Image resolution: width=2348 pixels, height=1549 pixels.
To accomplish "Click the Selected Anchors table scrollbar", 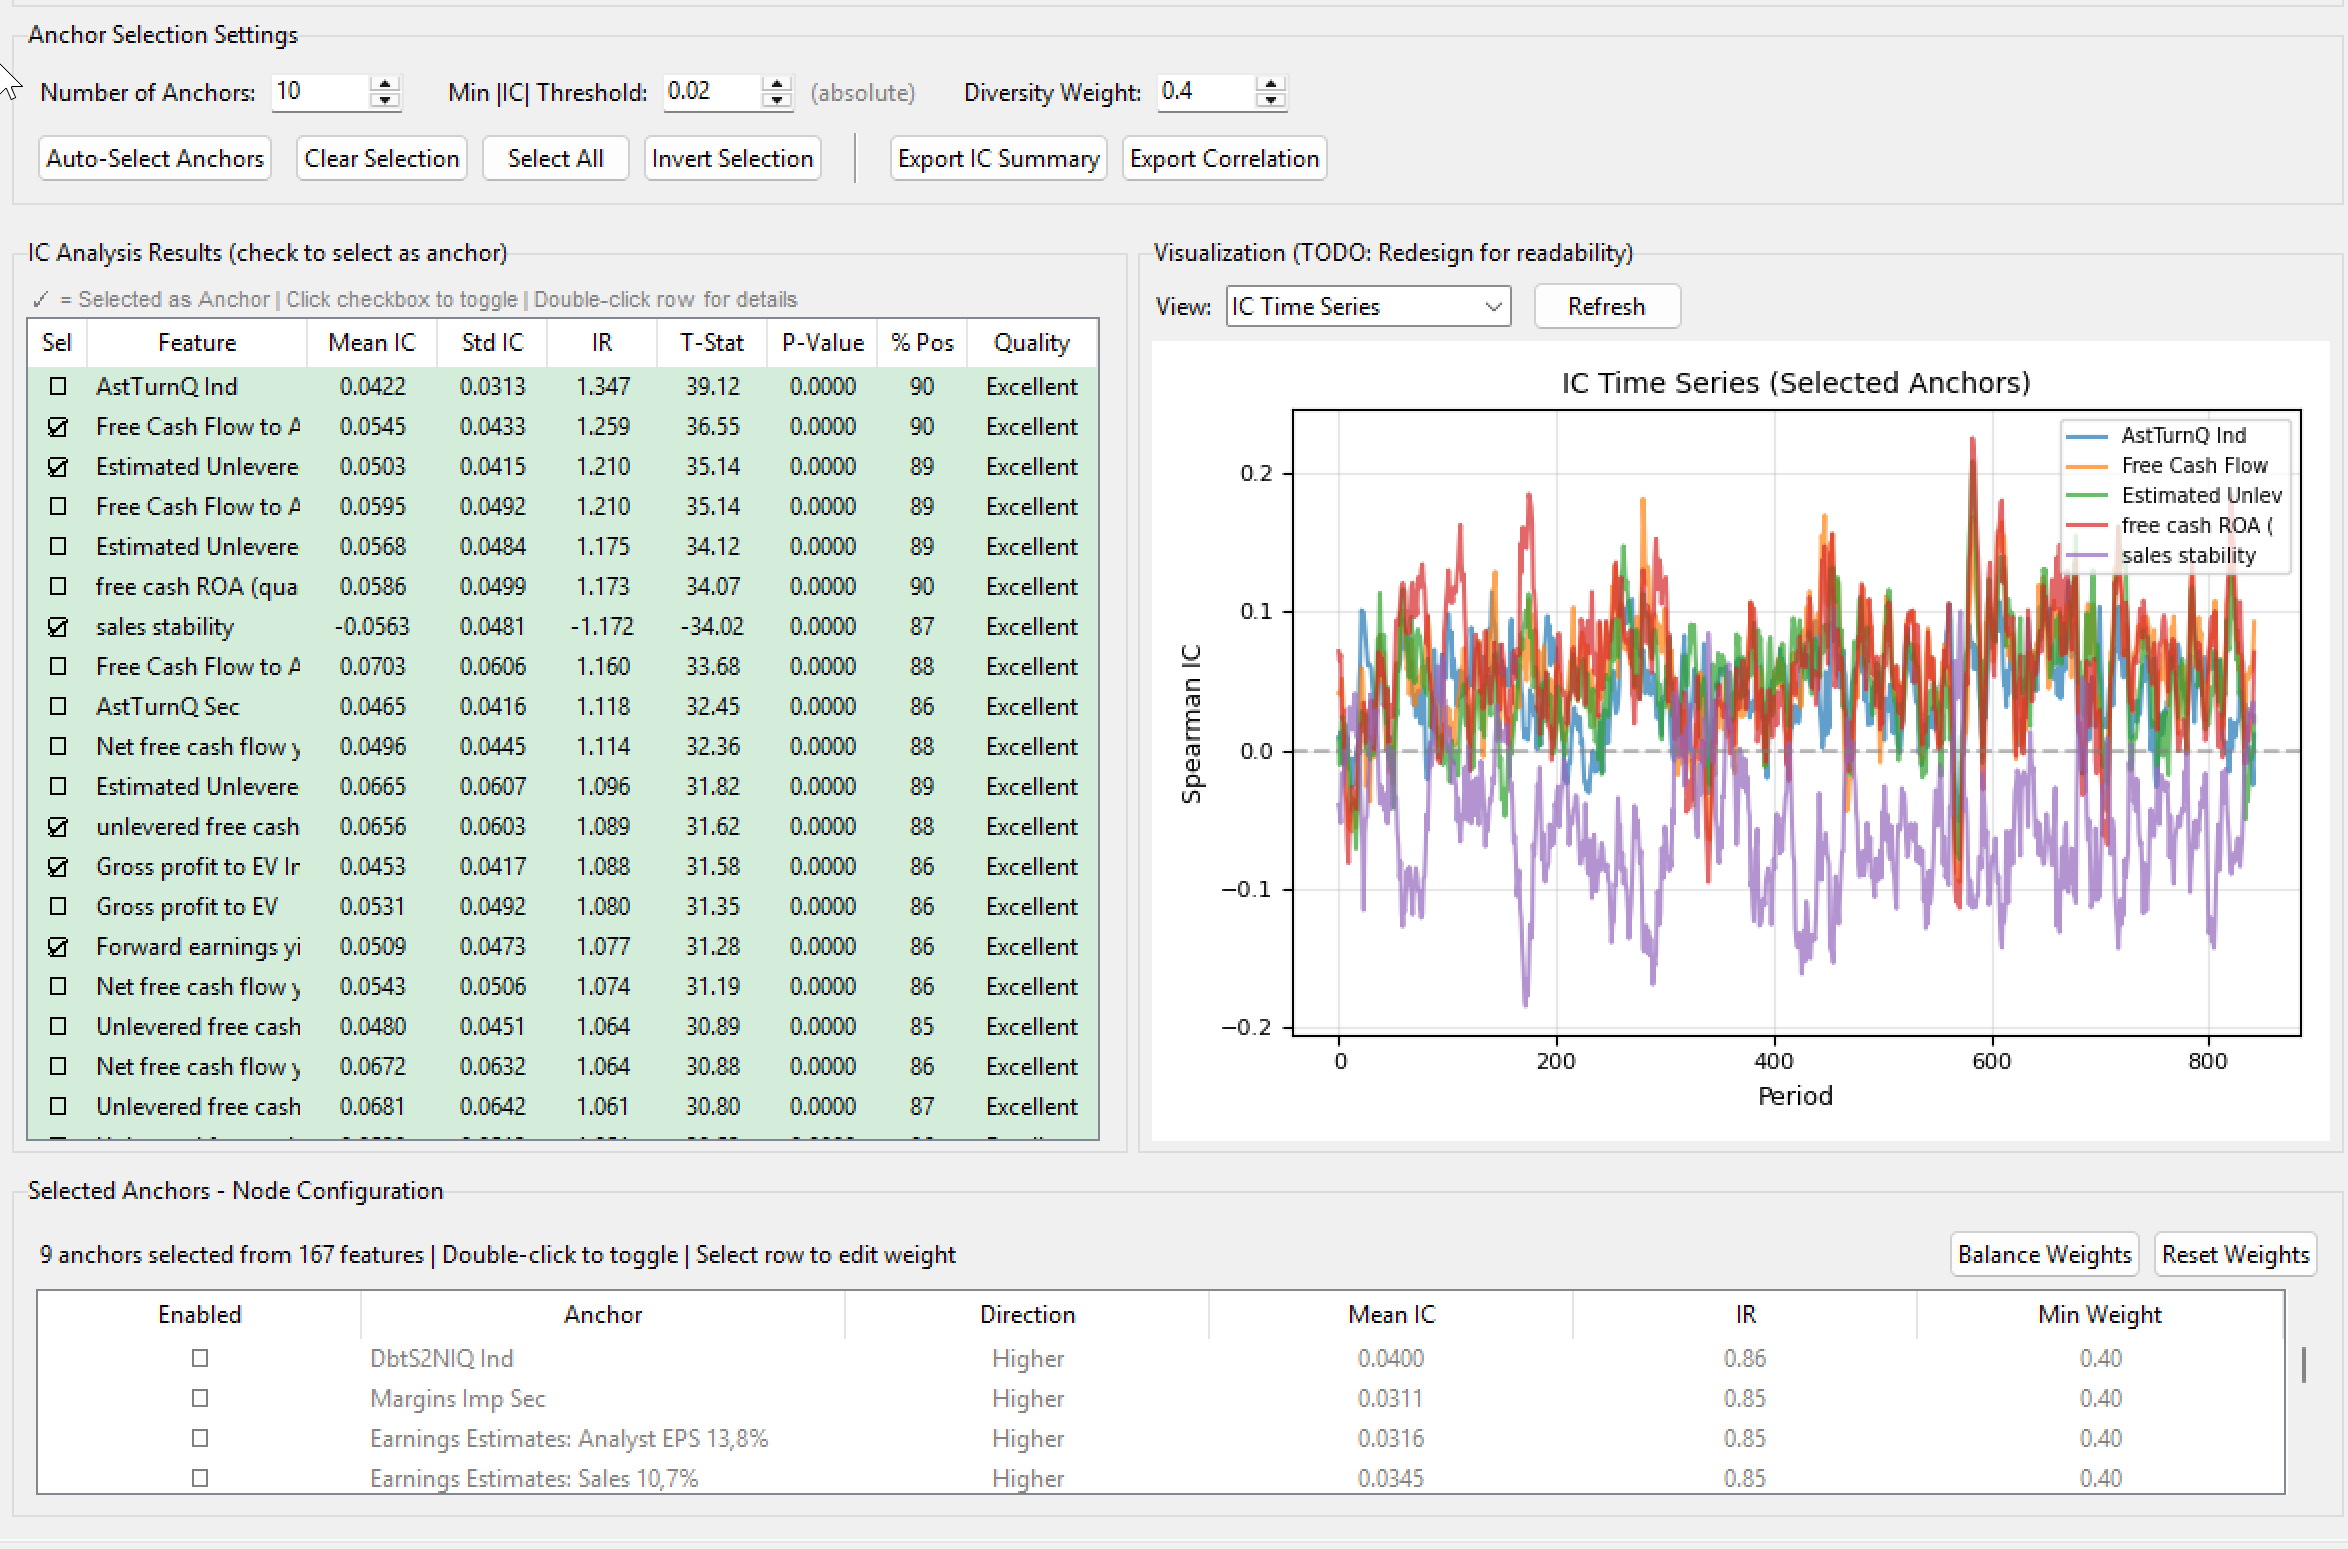I will tap(2303, 1365).
